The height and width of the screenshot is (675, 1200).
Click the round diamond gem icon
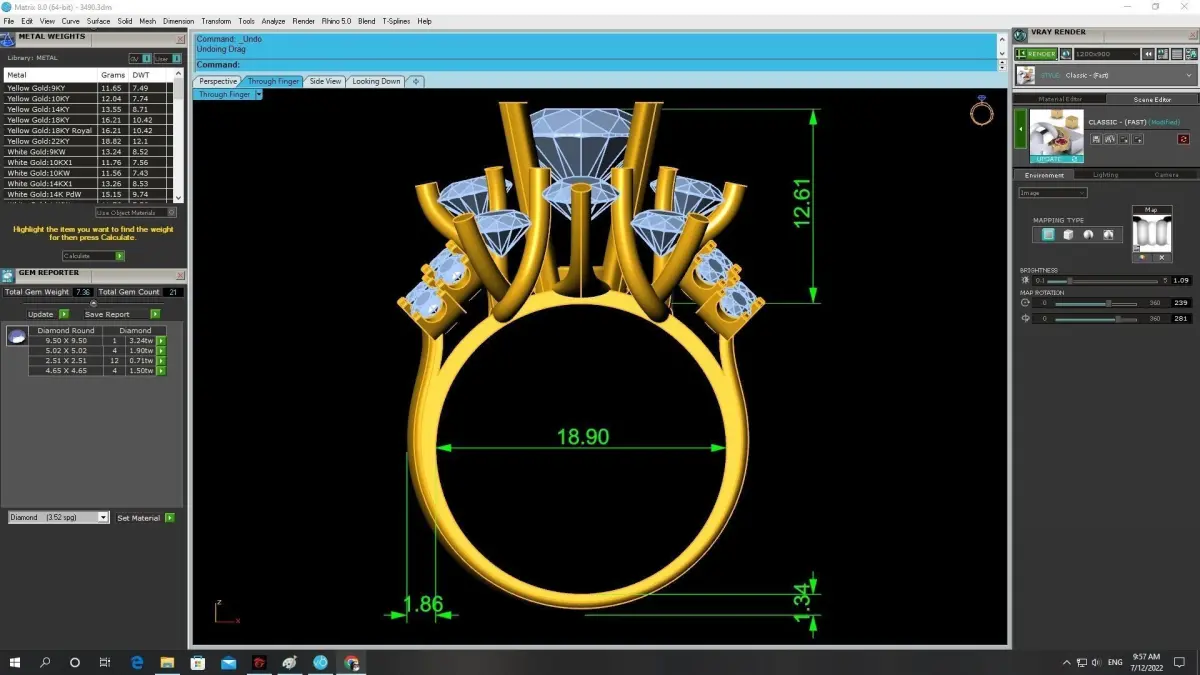click(15, 336)
